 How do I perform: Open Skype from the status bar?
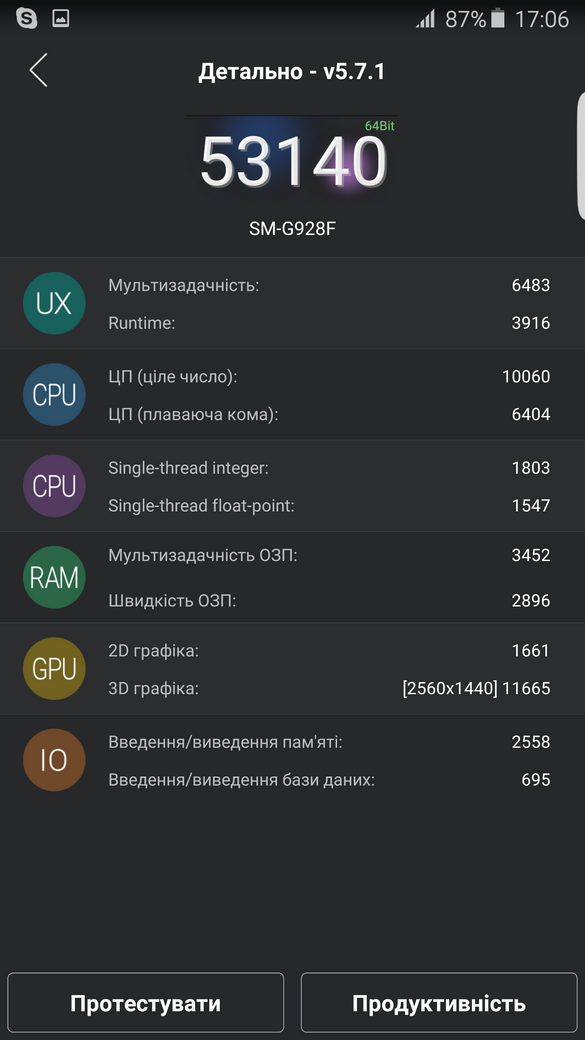click(x=26, y=17)
